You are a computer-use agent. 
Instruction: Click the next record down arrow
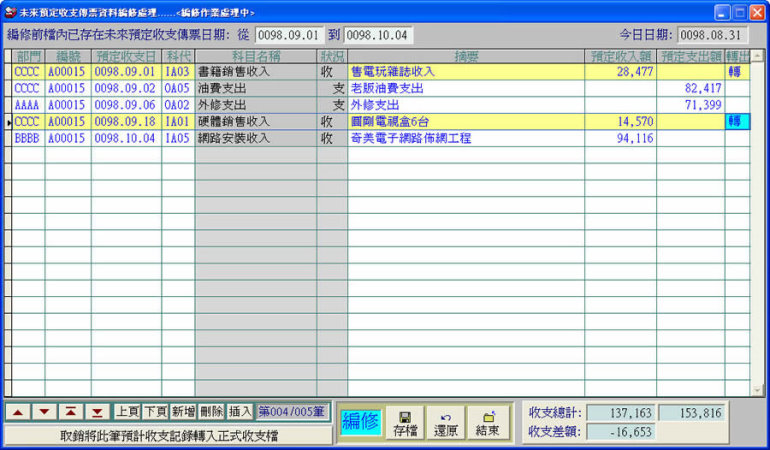(x=44, y=411)
